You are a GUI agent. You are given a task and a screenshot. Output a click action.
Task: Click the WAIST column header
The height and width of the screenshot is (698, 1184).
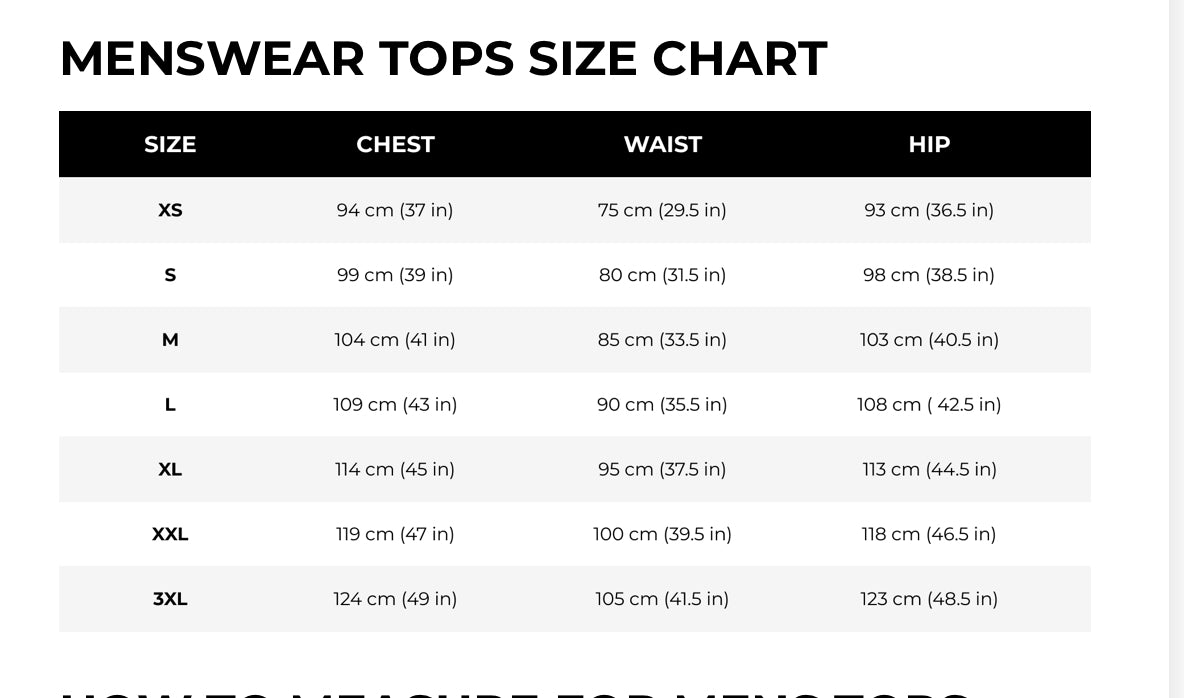tap(662, 144)
